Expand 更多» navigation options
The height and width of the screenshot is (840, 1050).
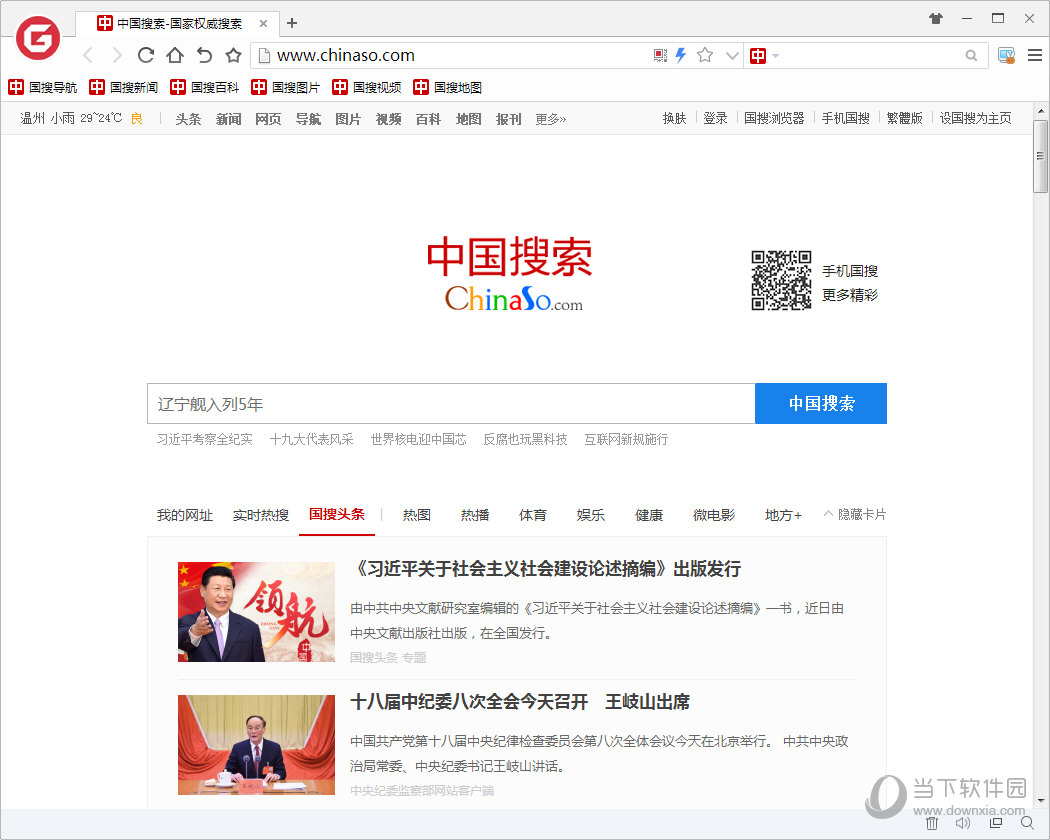pyautogui.click(x=550, y=119)
